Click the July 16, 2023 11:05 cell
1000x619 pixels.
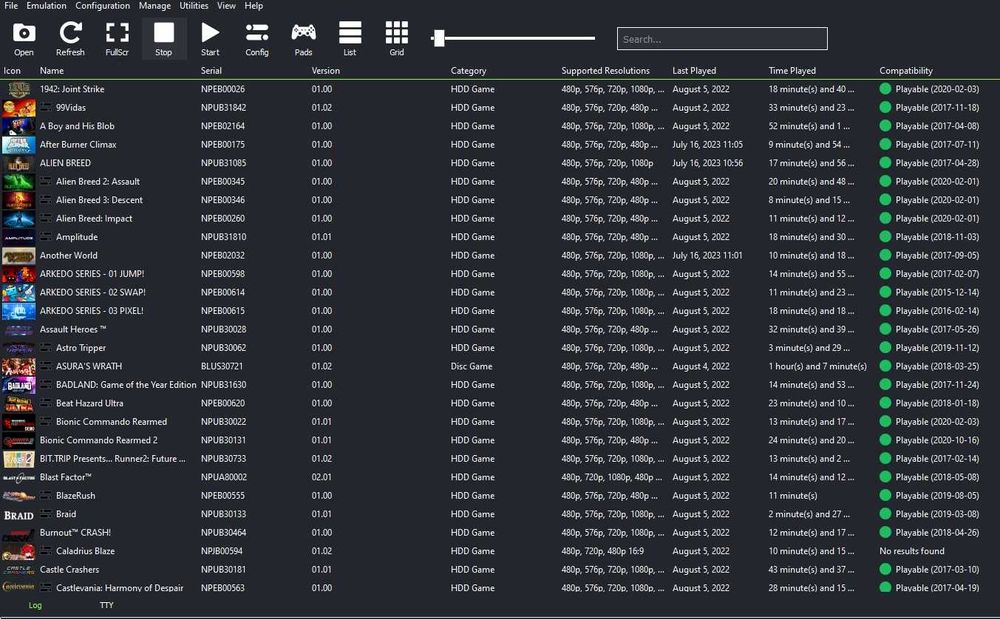(707, 145)
